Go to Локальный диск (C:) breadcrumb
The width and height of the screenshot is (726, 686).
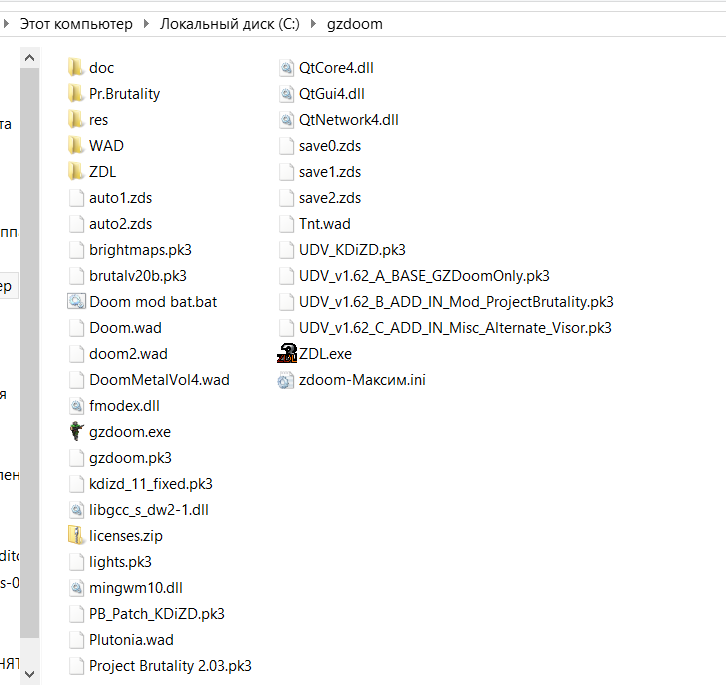coord(230,24)
